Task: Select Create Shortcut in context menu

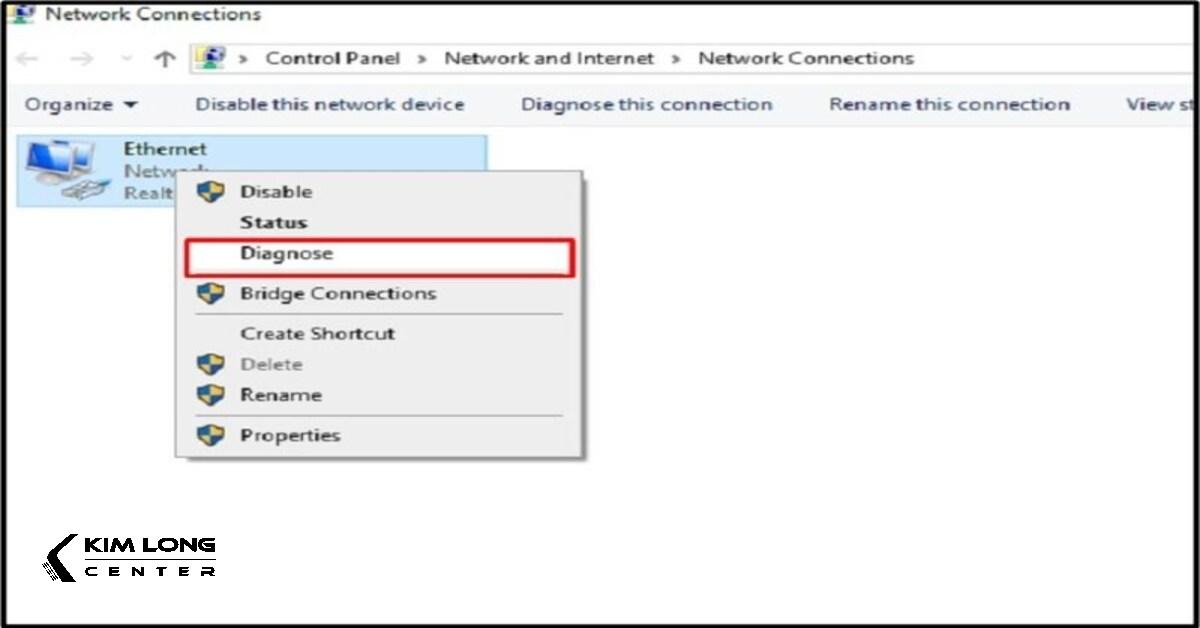Action: click(317, 334)
